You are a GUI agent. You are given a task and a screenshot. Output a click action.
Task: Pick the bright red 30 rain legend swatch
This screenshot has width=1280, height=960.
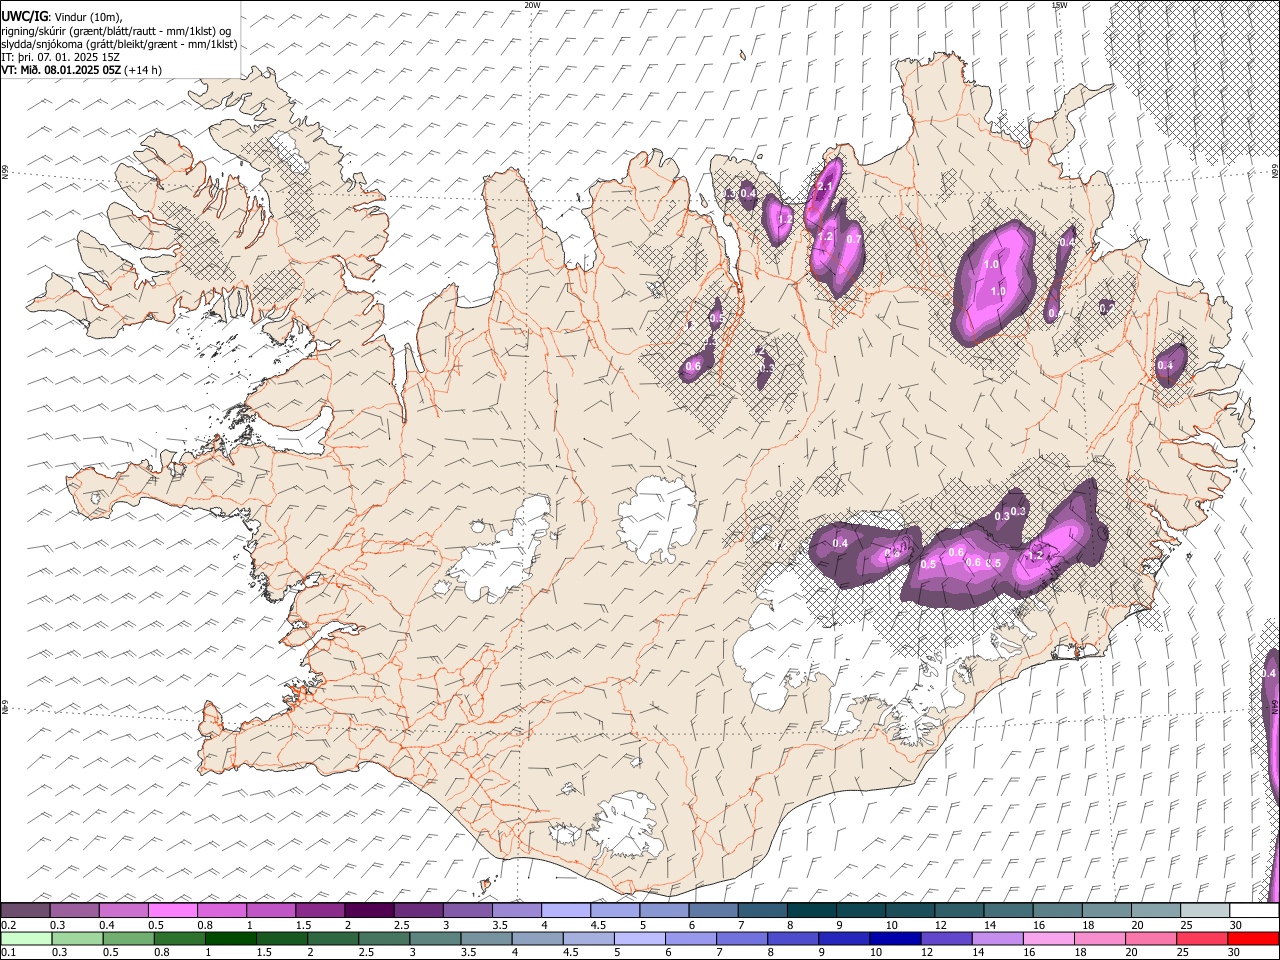[1254, 938]
